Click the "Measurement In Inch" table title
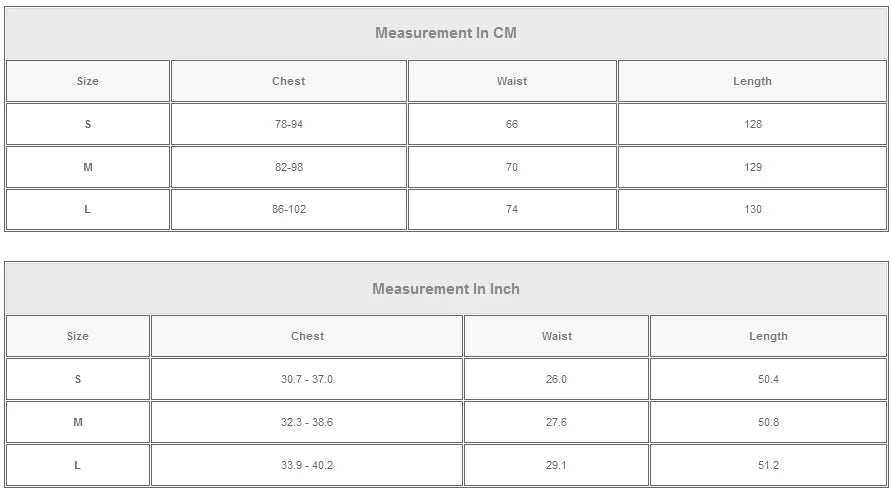 pyautogui.click(x=445, y=289)
